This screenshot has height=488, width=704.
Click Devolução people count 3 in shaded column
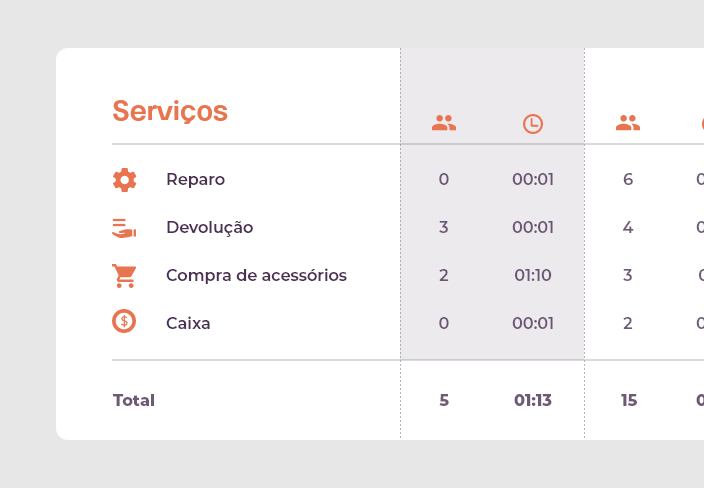point(444,227)
